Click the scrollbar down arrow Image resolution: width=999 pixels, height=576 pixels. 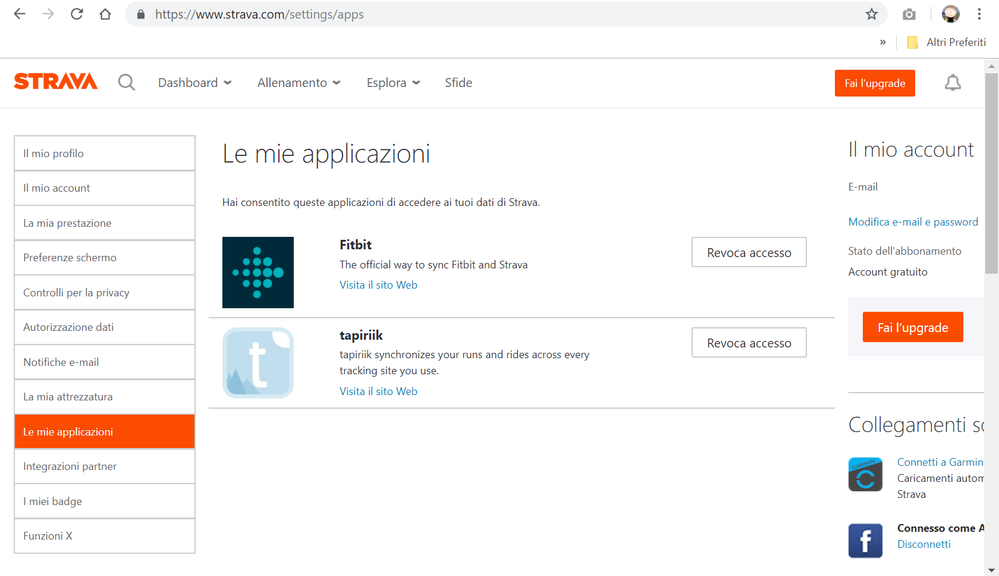(x=991, y=570)
